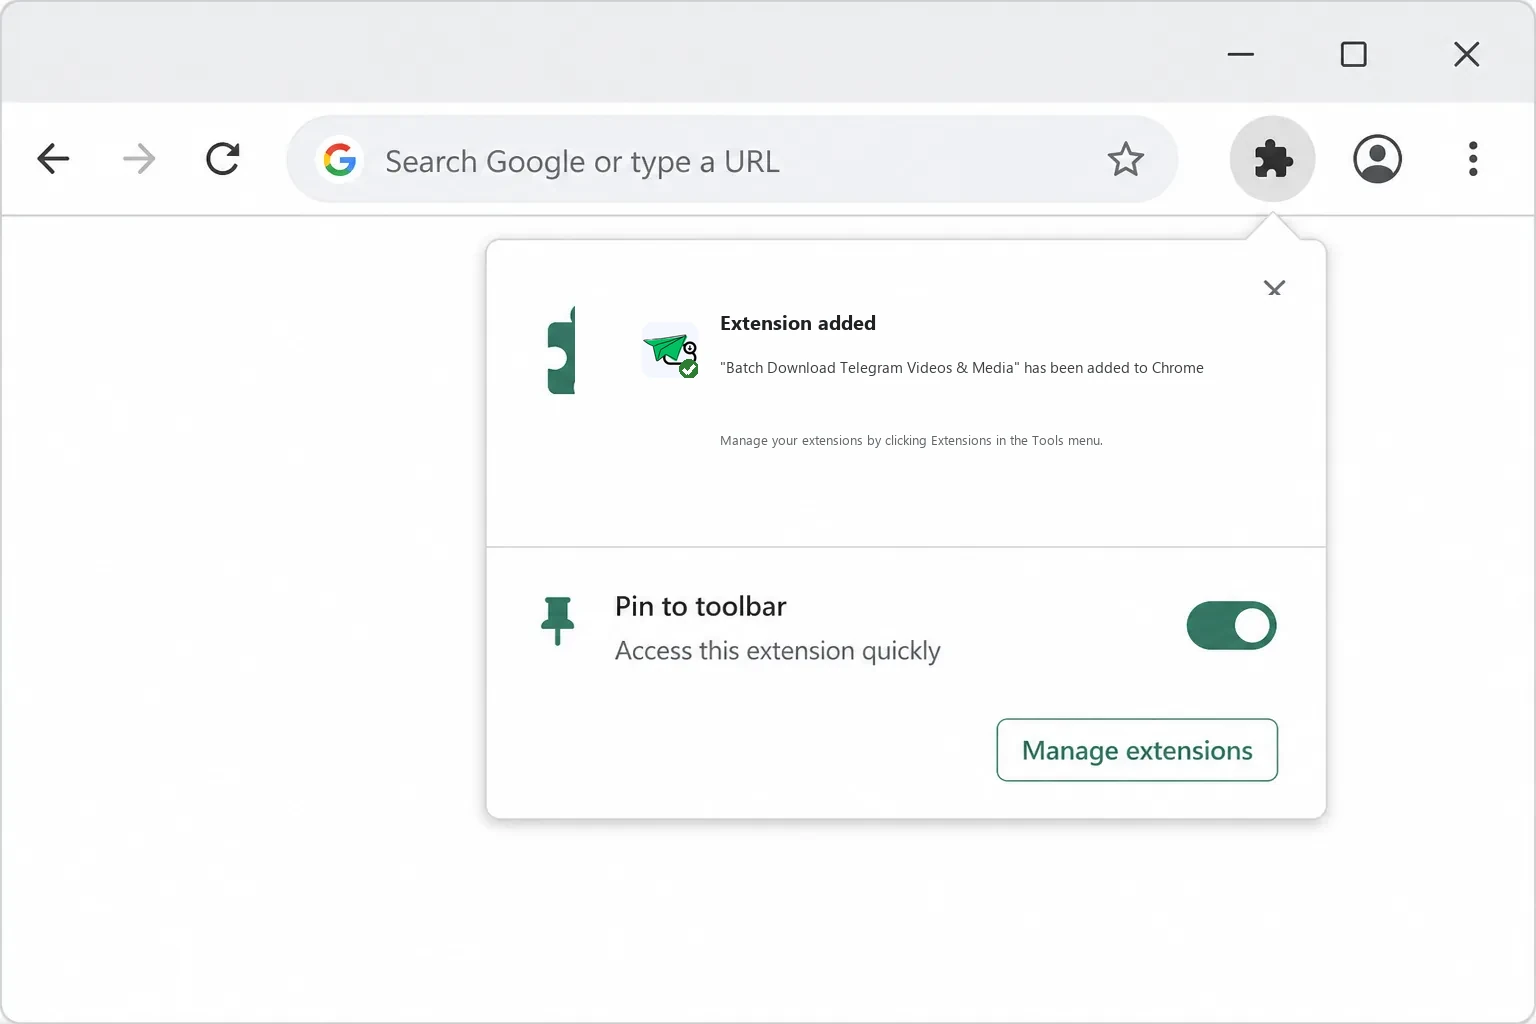Bookmark this page with the star icon
The height and width of the screenshot is (1024, 1536).
1125,159
